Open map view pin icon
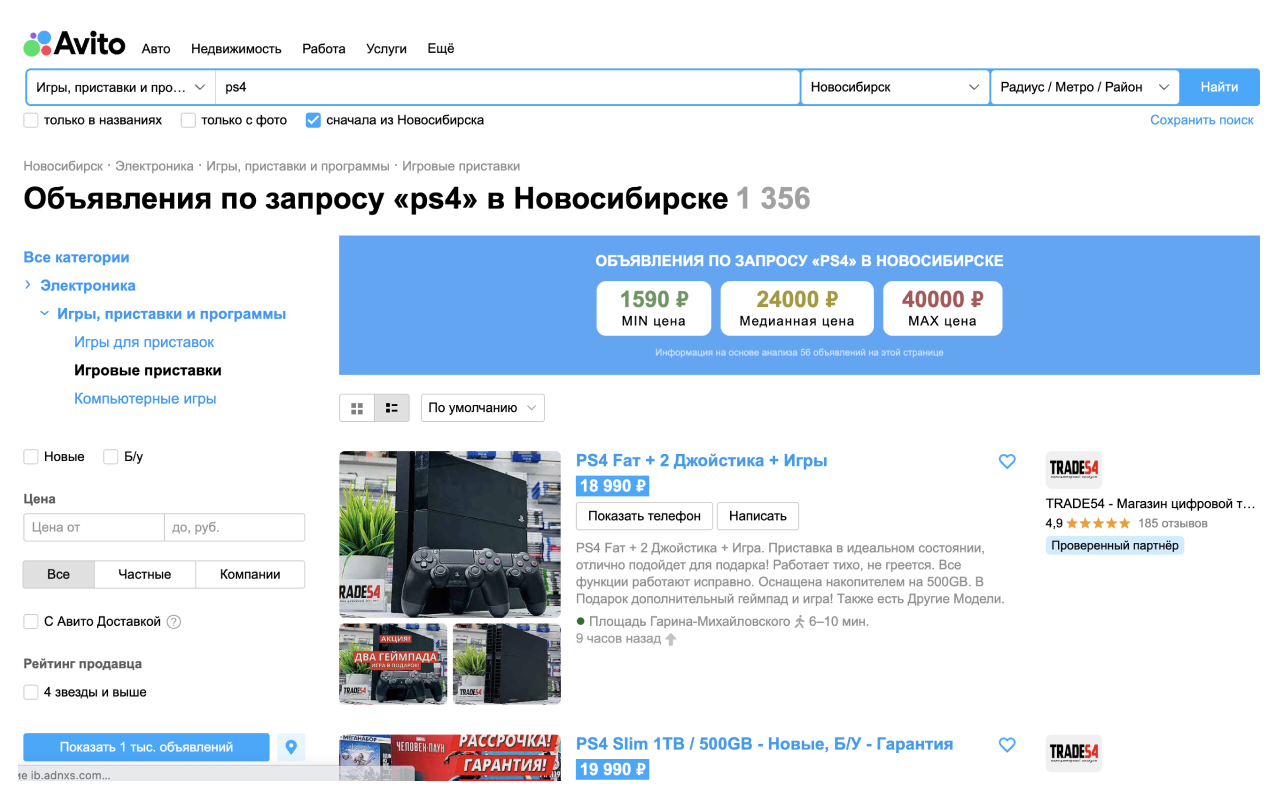The width and height of the screenshot is (1280, 800). click(x=291, y=747)
